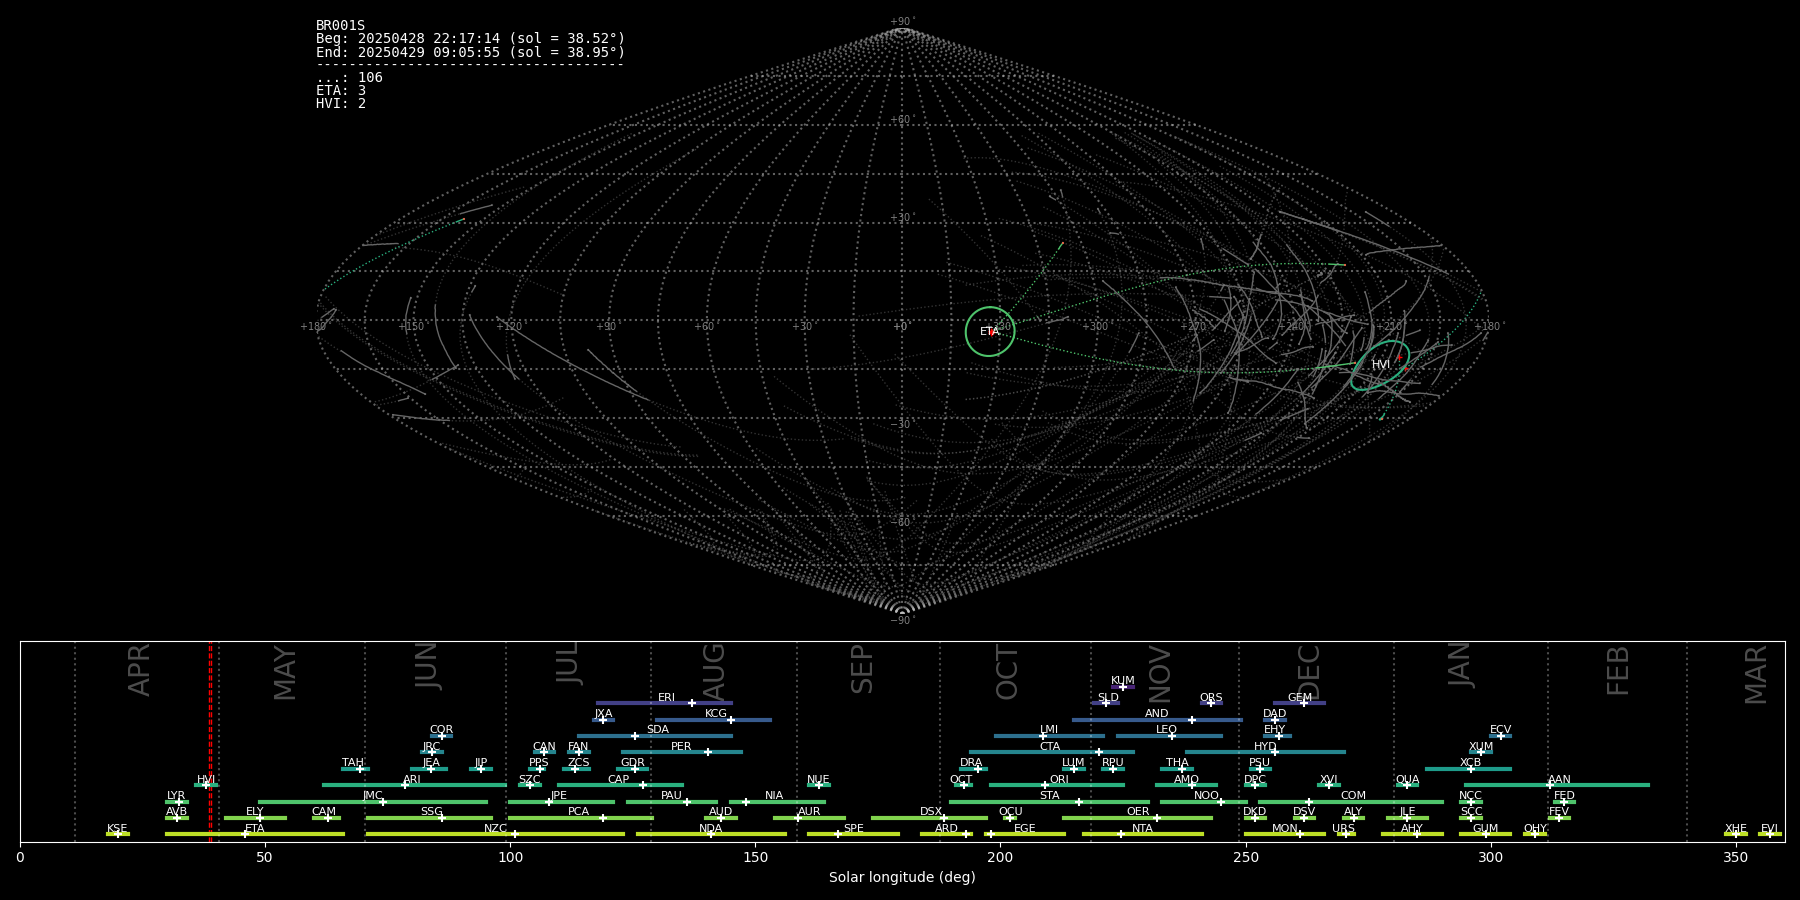The image size is (1800, 900).
Task: Click the COM shower label
Action: pos(1353,796)
